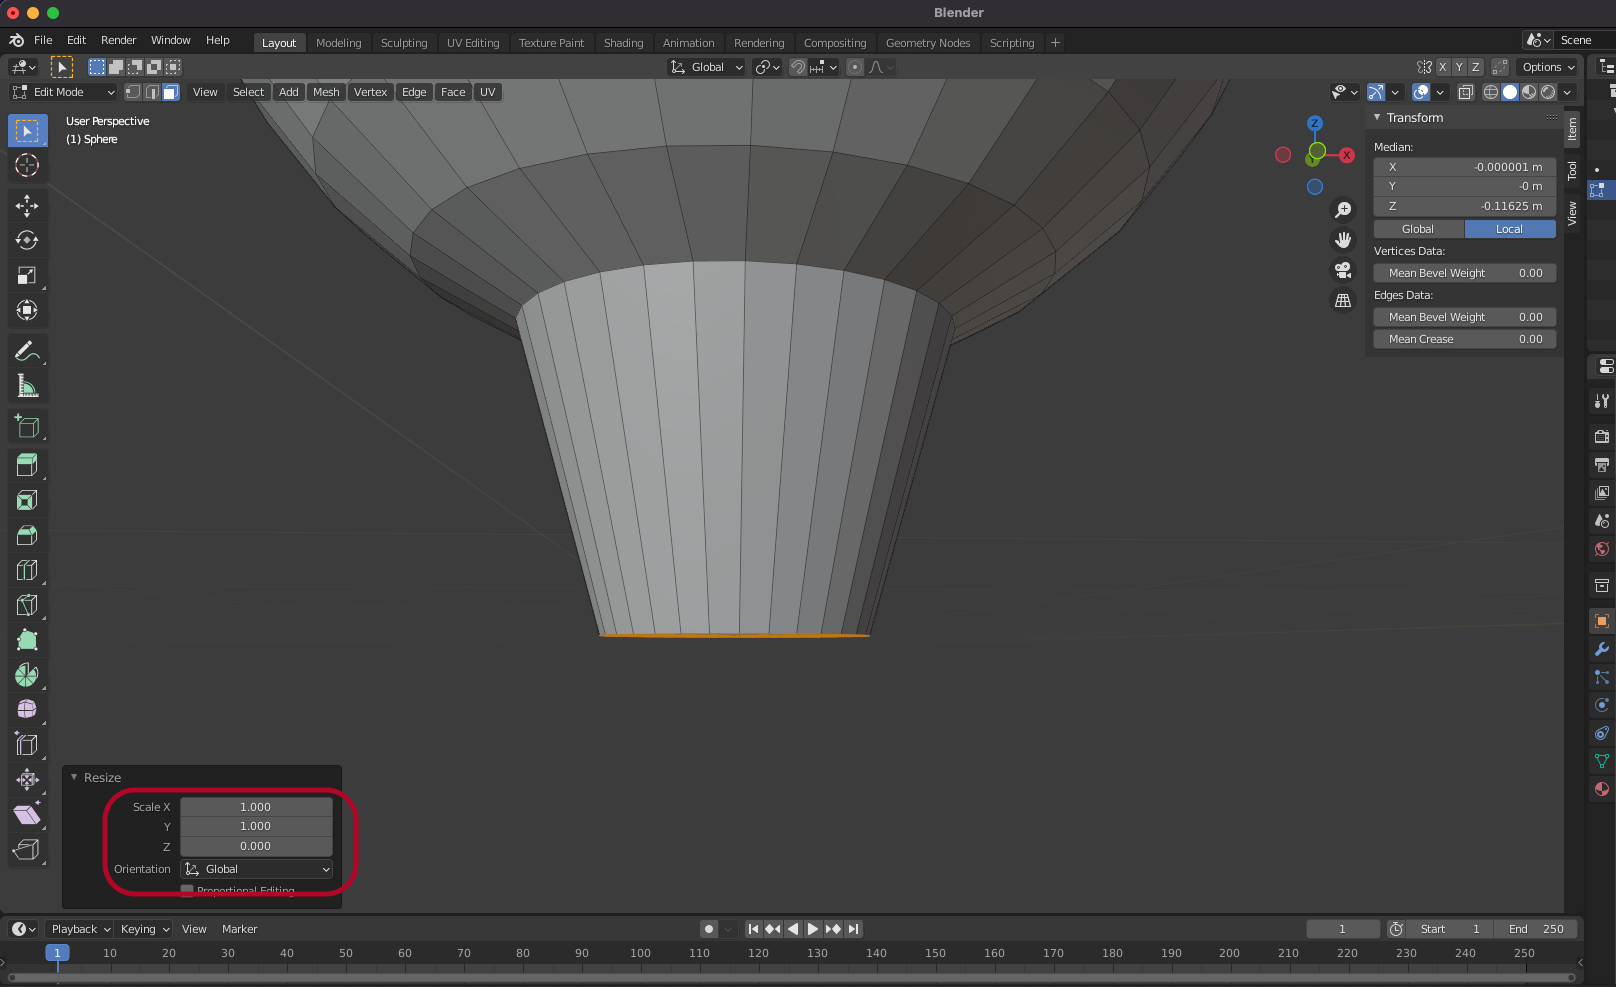
Task: Select the Rip Region tool
Action: 27,850
